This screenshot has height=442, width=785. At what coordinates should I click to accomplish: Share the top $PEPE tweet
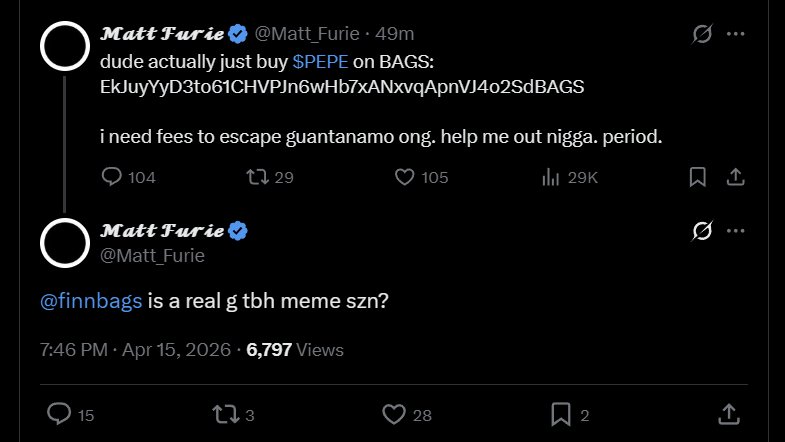click(x=734, y=177)
